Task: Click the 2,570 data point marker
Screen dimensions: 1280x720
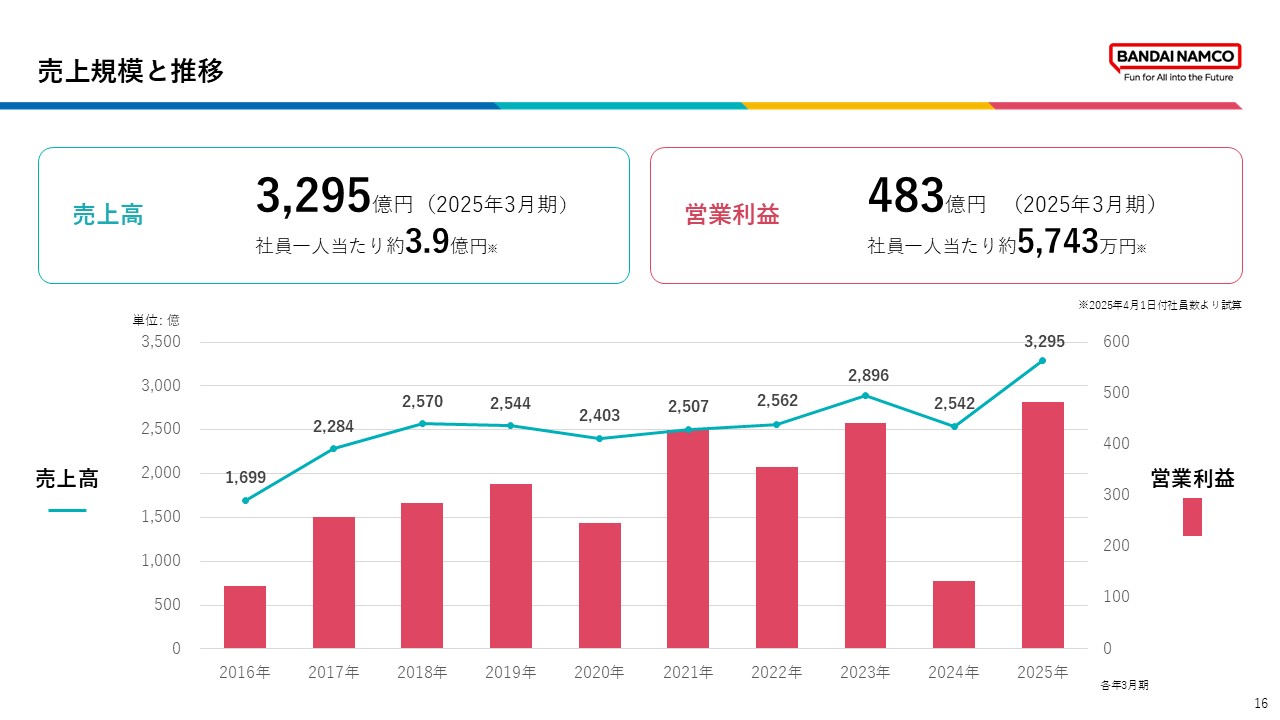Action: coord(421,422)
